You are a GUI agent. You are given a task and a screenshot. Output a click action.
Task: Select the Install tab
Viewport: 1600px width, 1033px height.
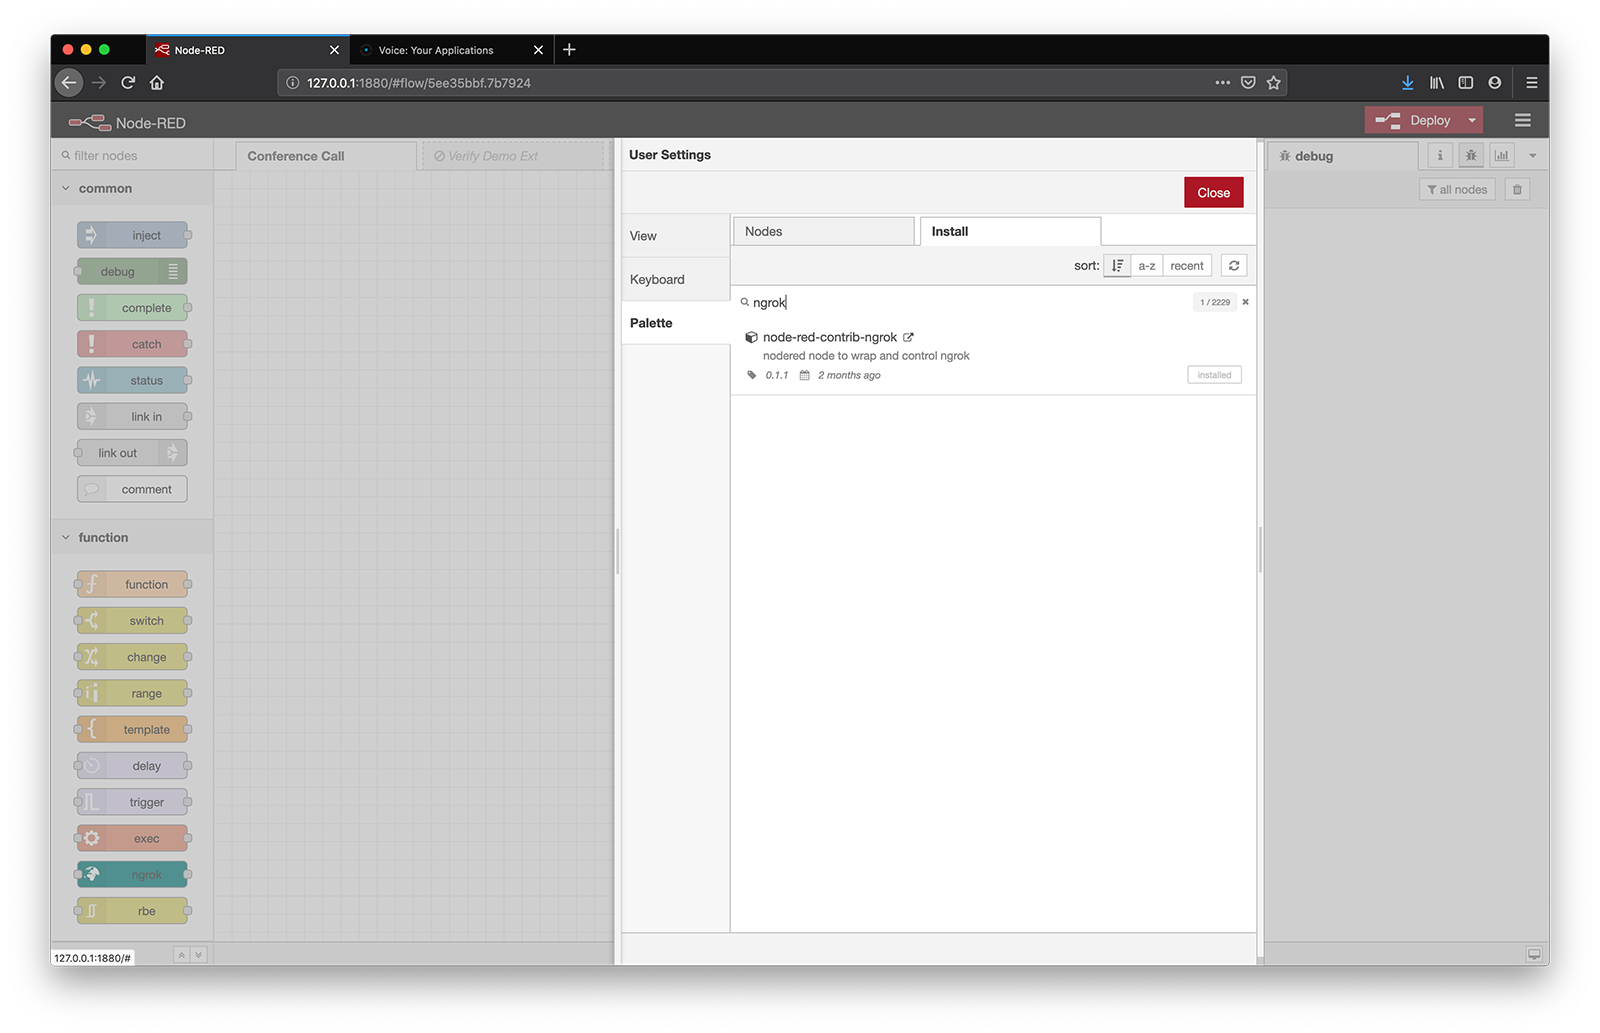click(x=1010, y=231)
